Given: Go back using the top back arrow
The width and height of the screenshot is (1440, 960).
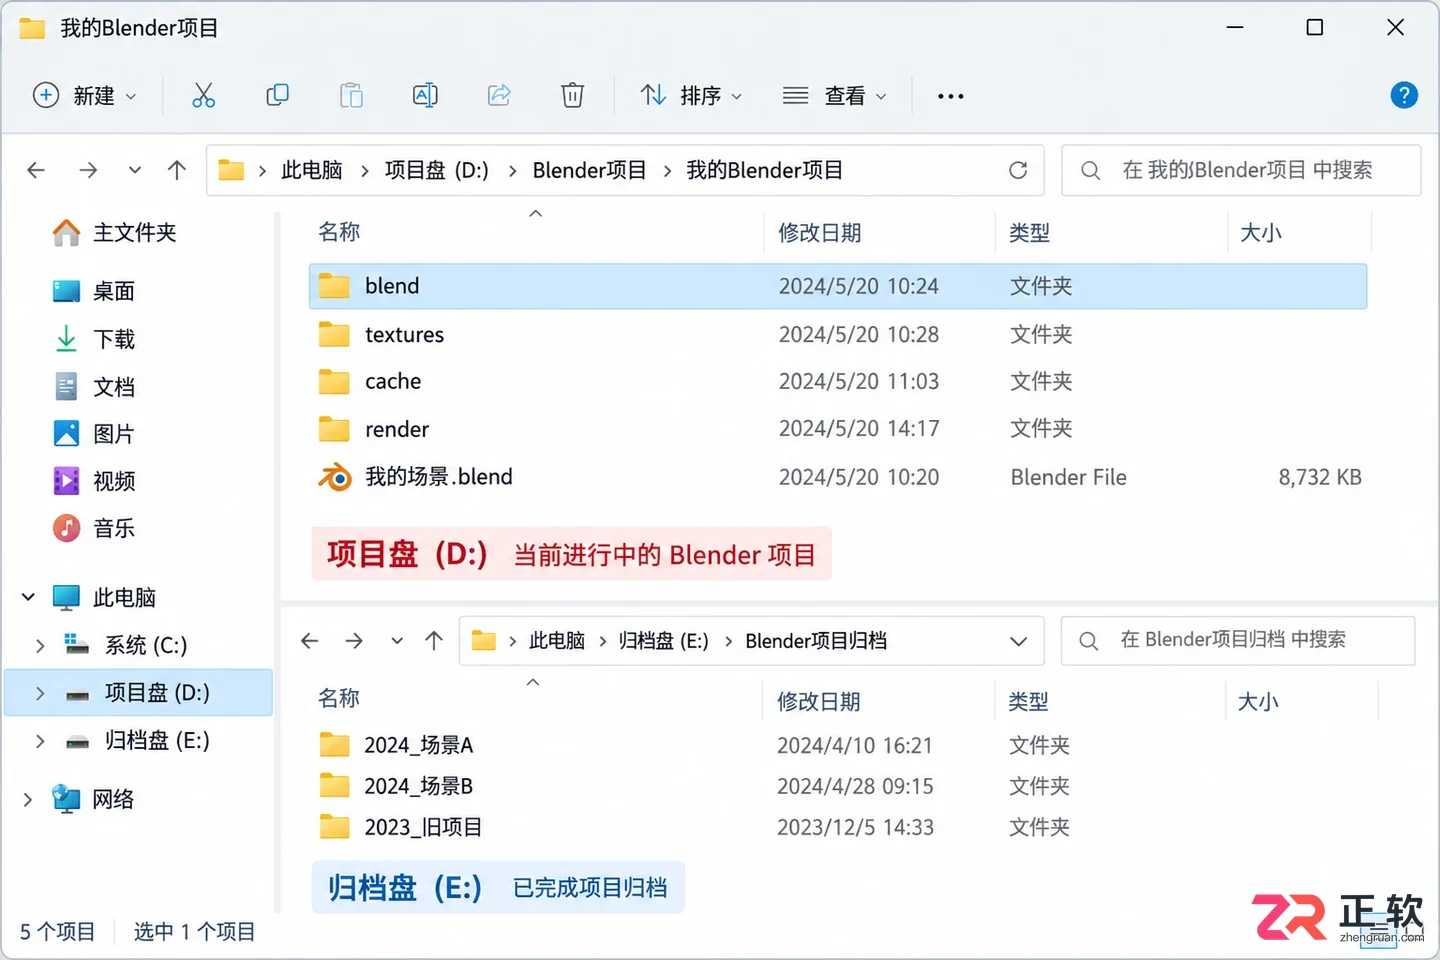Looking at the screenshot, I should [x=36, y=170].
